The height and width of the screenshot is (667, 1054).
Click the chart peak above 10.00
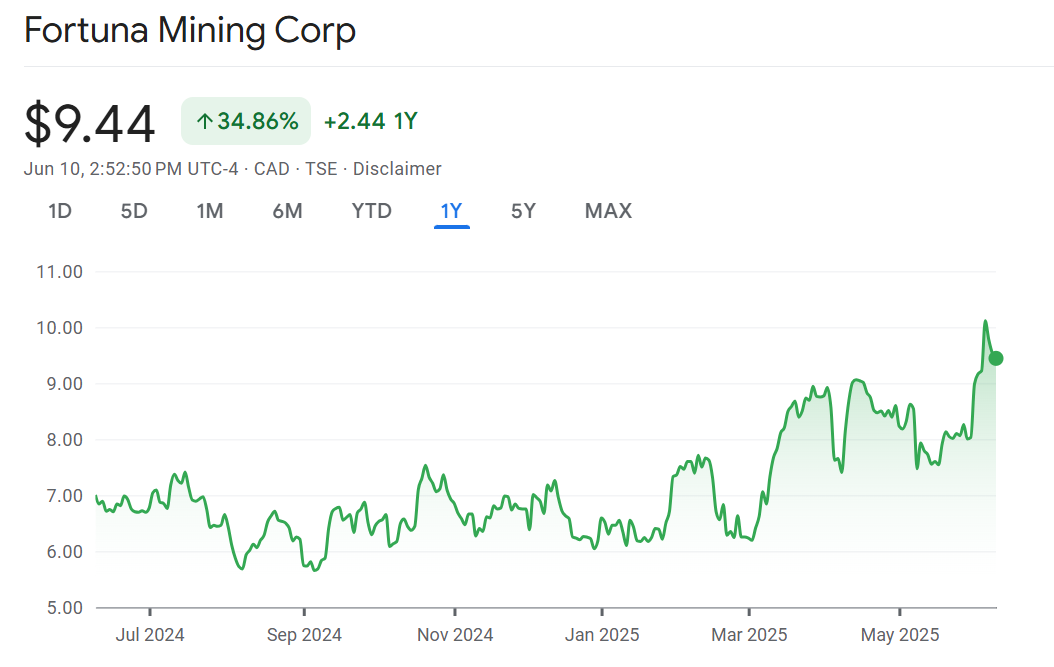[x=985, y=321]
